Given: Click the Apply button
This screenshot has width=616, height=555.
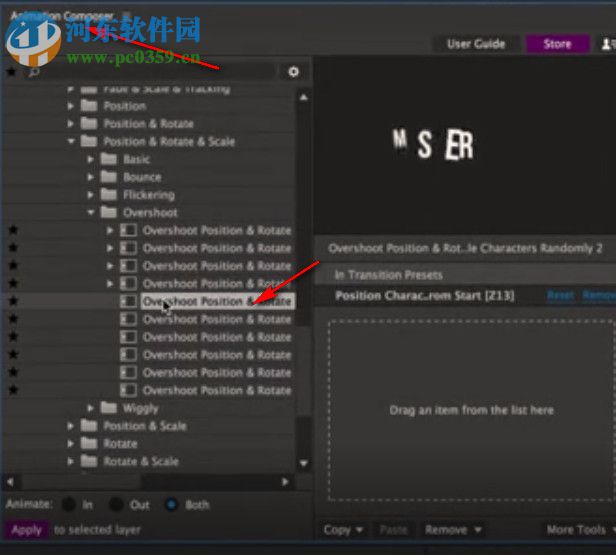Looking at the screenshot, I should (x=26, y=530).
